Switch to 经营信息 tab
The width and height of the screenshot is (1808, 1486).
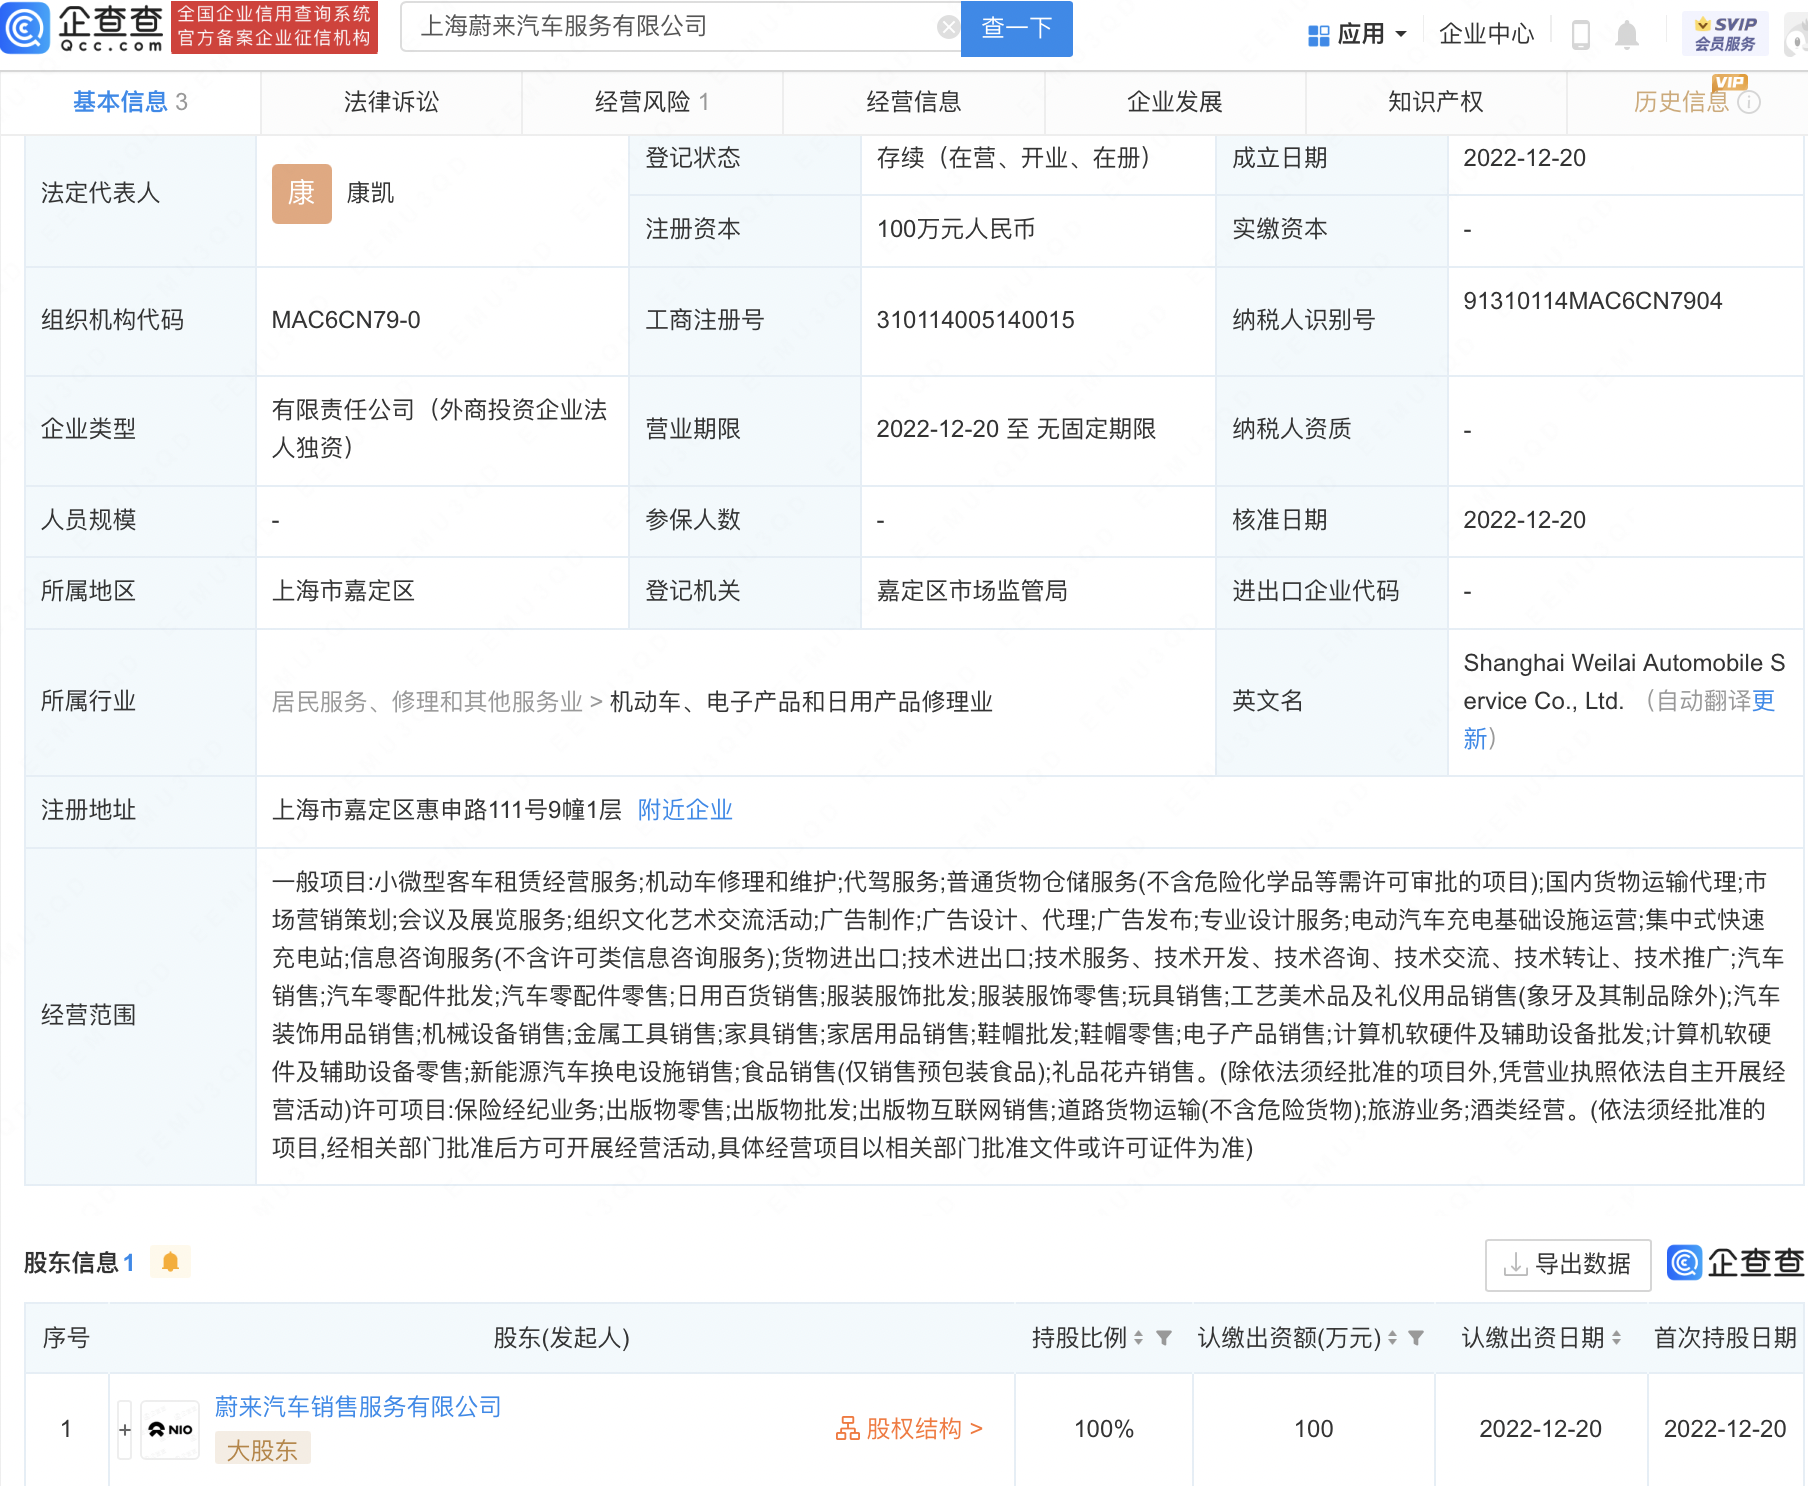(913, 102)
